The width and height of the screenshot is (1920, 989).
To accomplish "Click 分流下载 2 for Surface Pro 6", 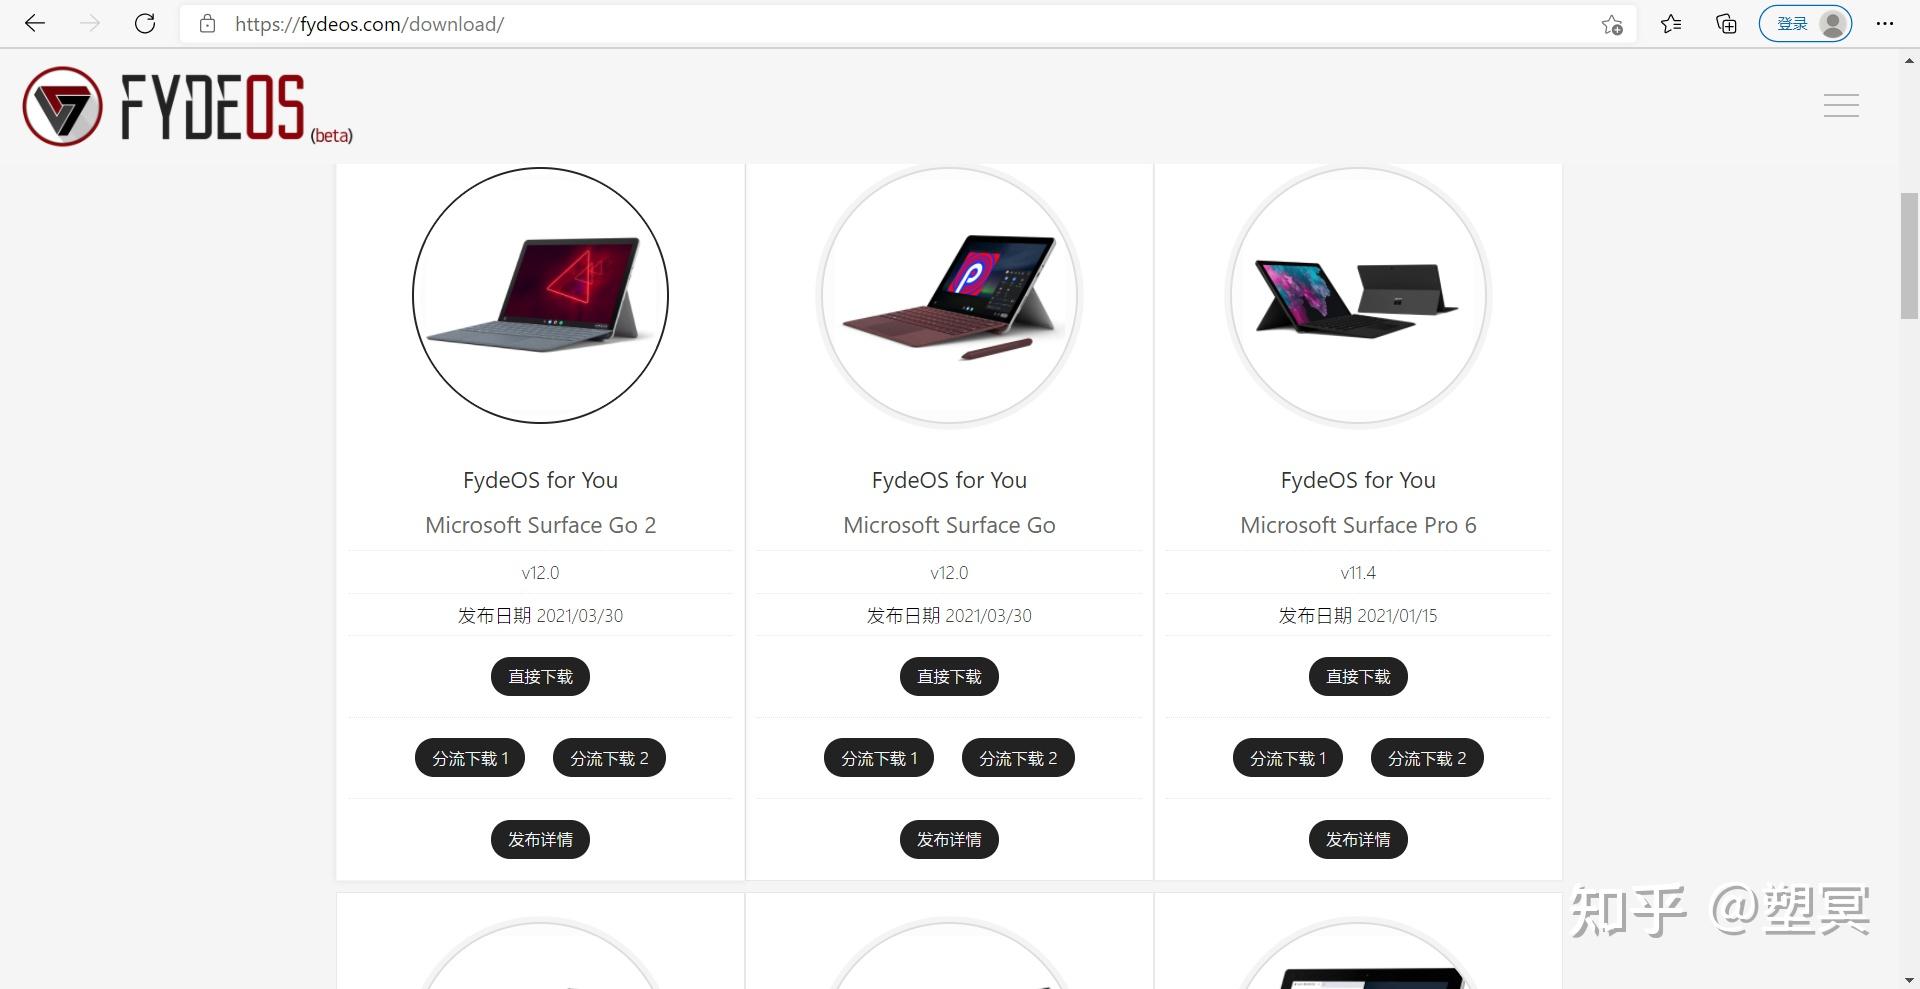I will tap(1427, 759).
